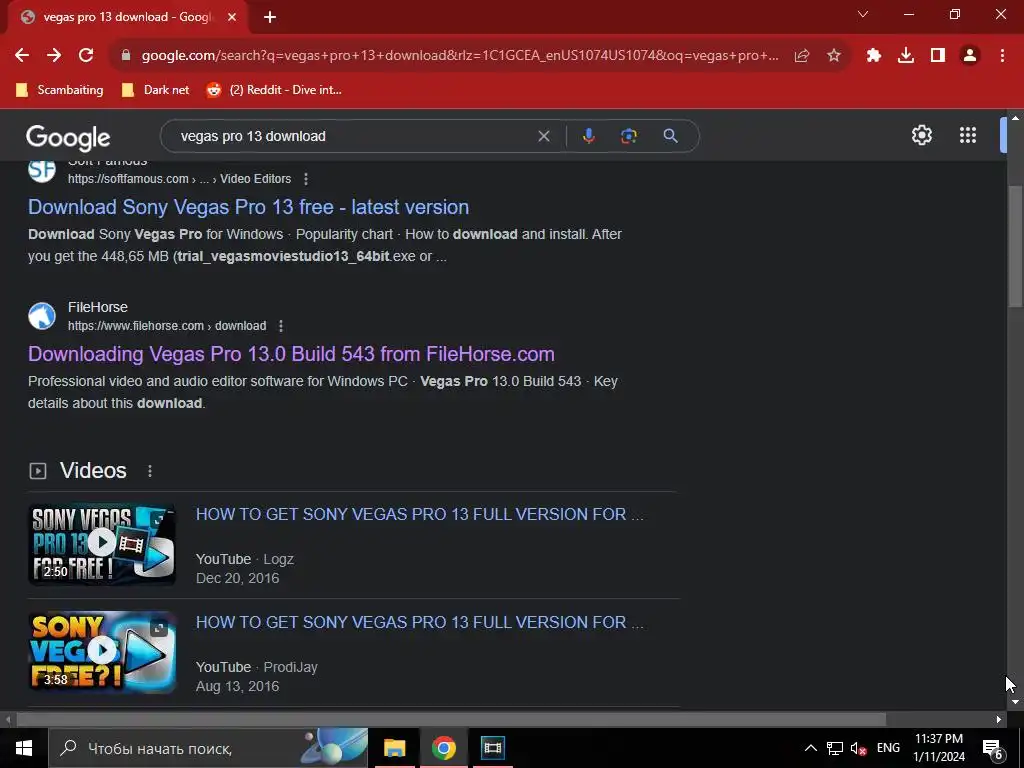Show hidden system tray icons
This screenshot has width=1024, height=768.
pyautogui.click(x=810, y=748)
